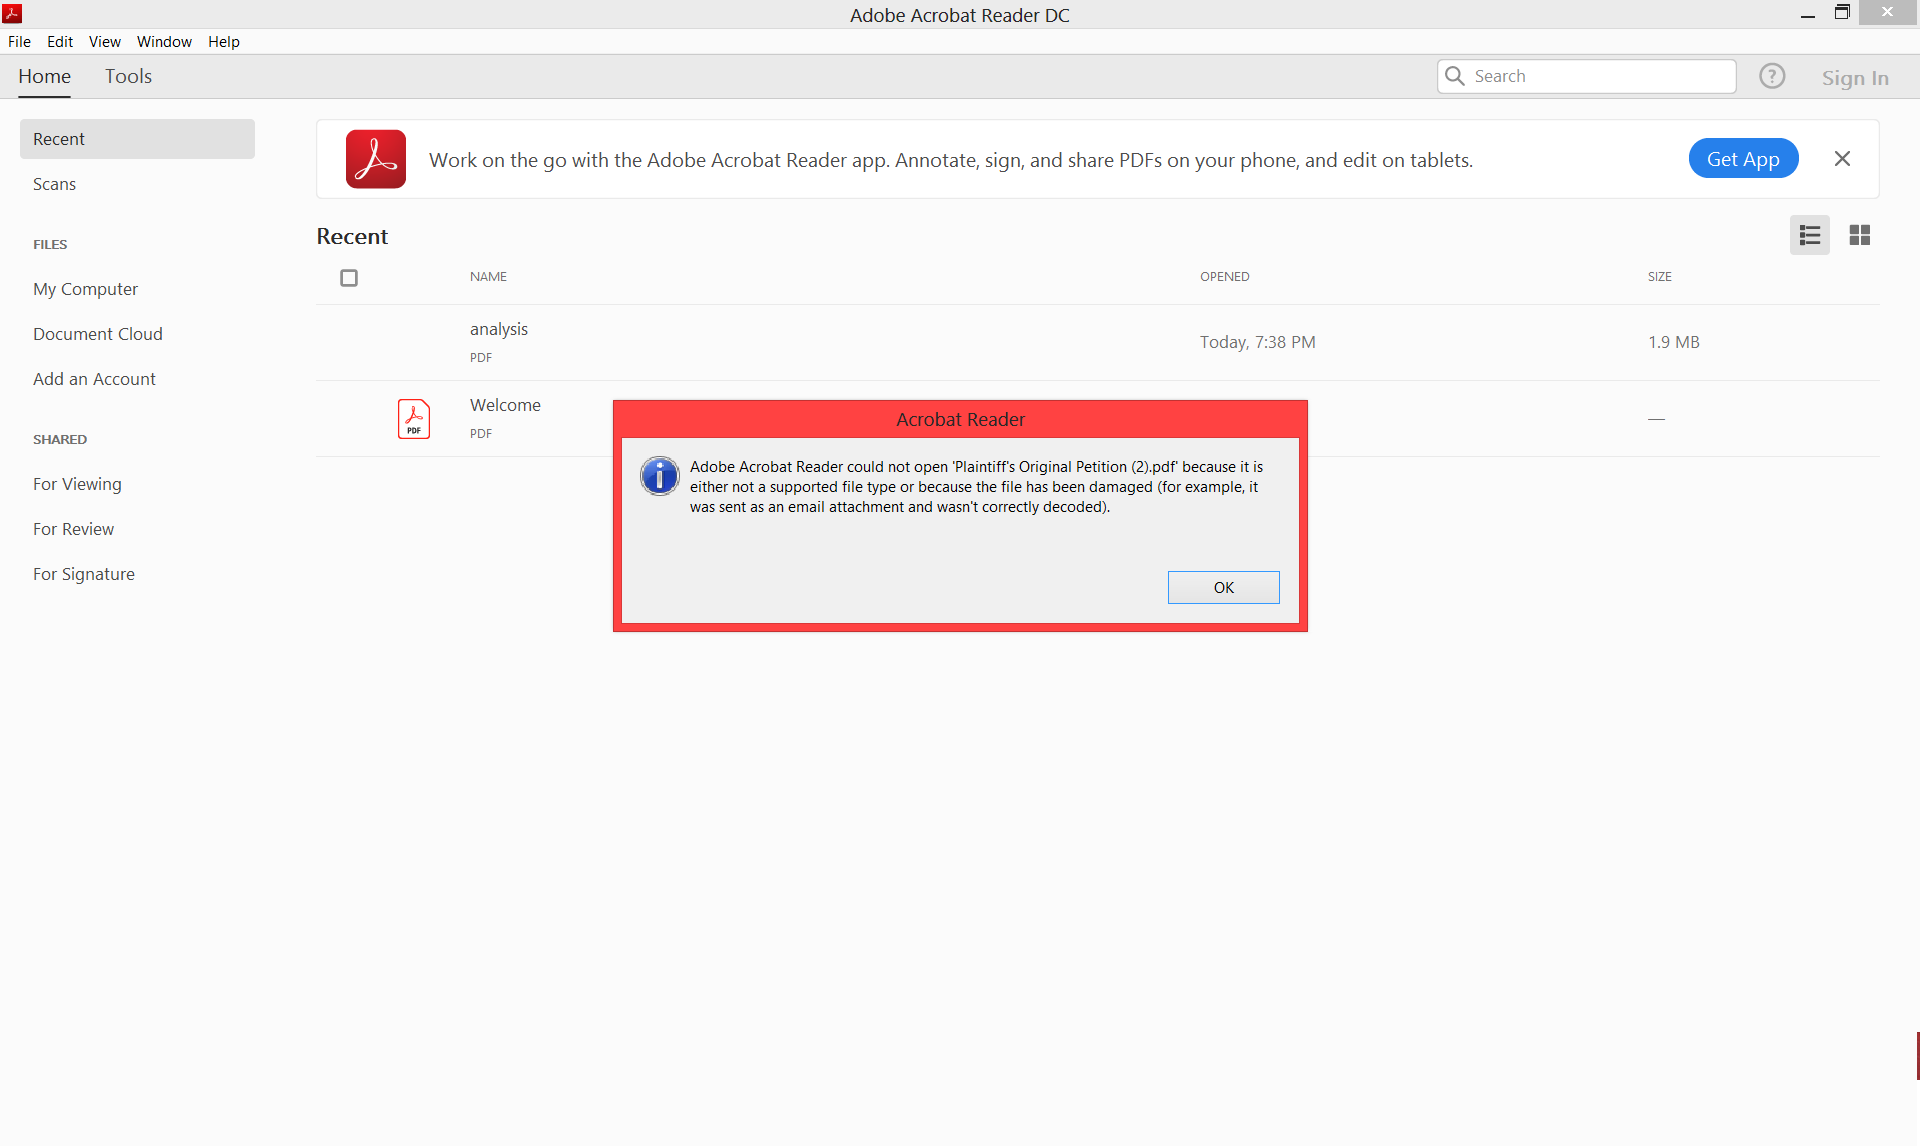This screenshot has width=1920, height=1146.
Task: Click OK in the Acrobat Reader dialog
Action: click(x=1223, y=587)
